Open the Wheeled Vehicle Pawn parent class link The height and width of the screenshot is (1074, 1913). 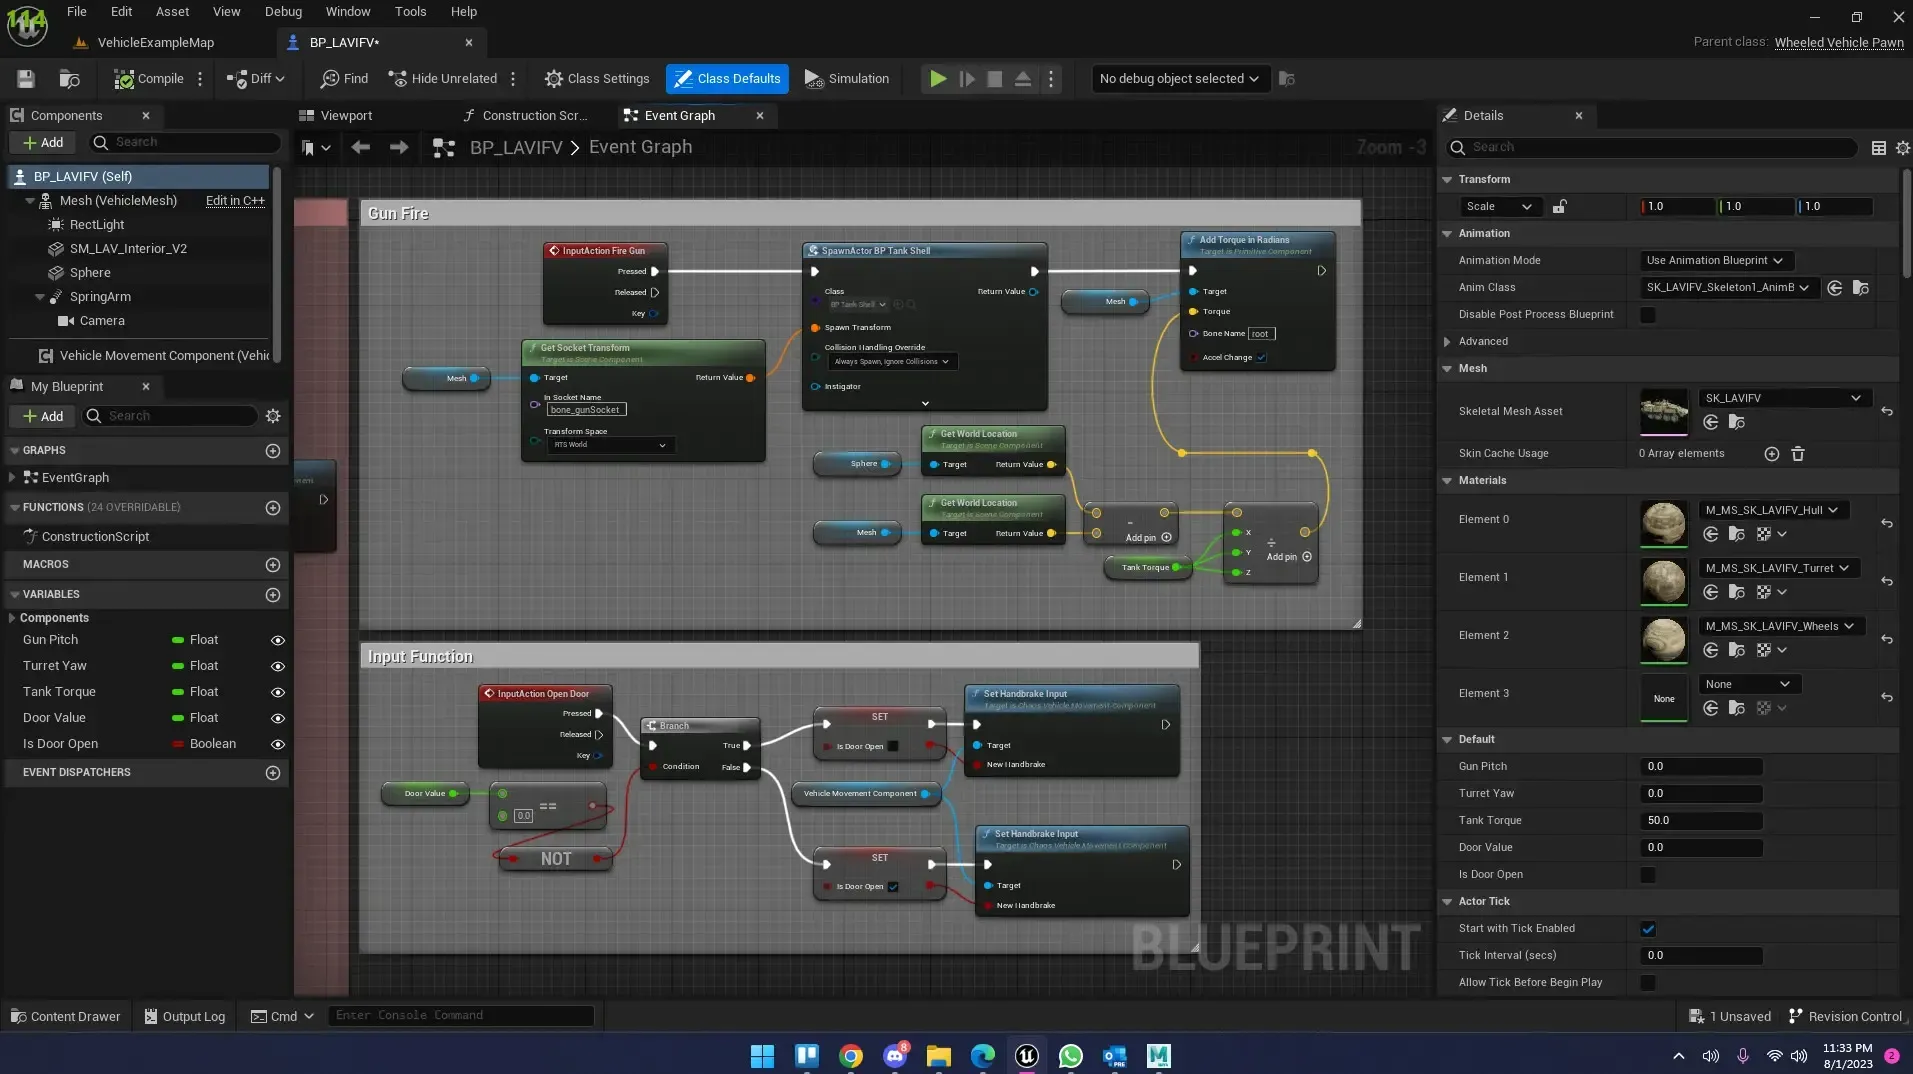pyautogui.click(x=1838, y=42)
